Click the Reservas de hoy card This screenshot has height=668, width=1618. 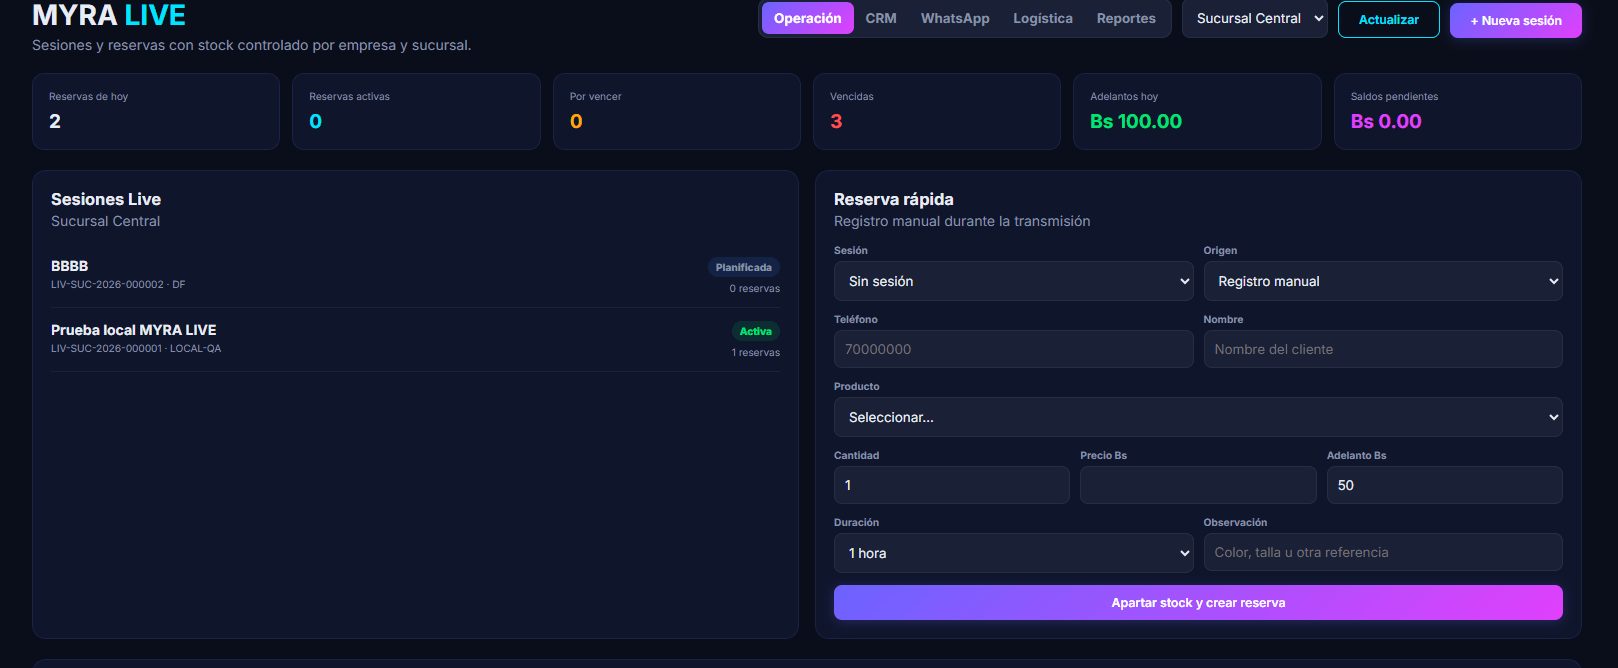(156, 111)
